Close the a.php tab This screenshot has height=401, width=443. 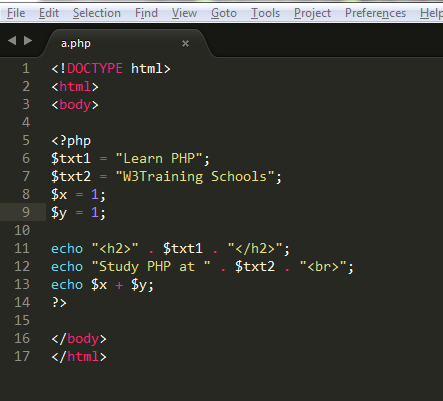[x=185, y=43]
